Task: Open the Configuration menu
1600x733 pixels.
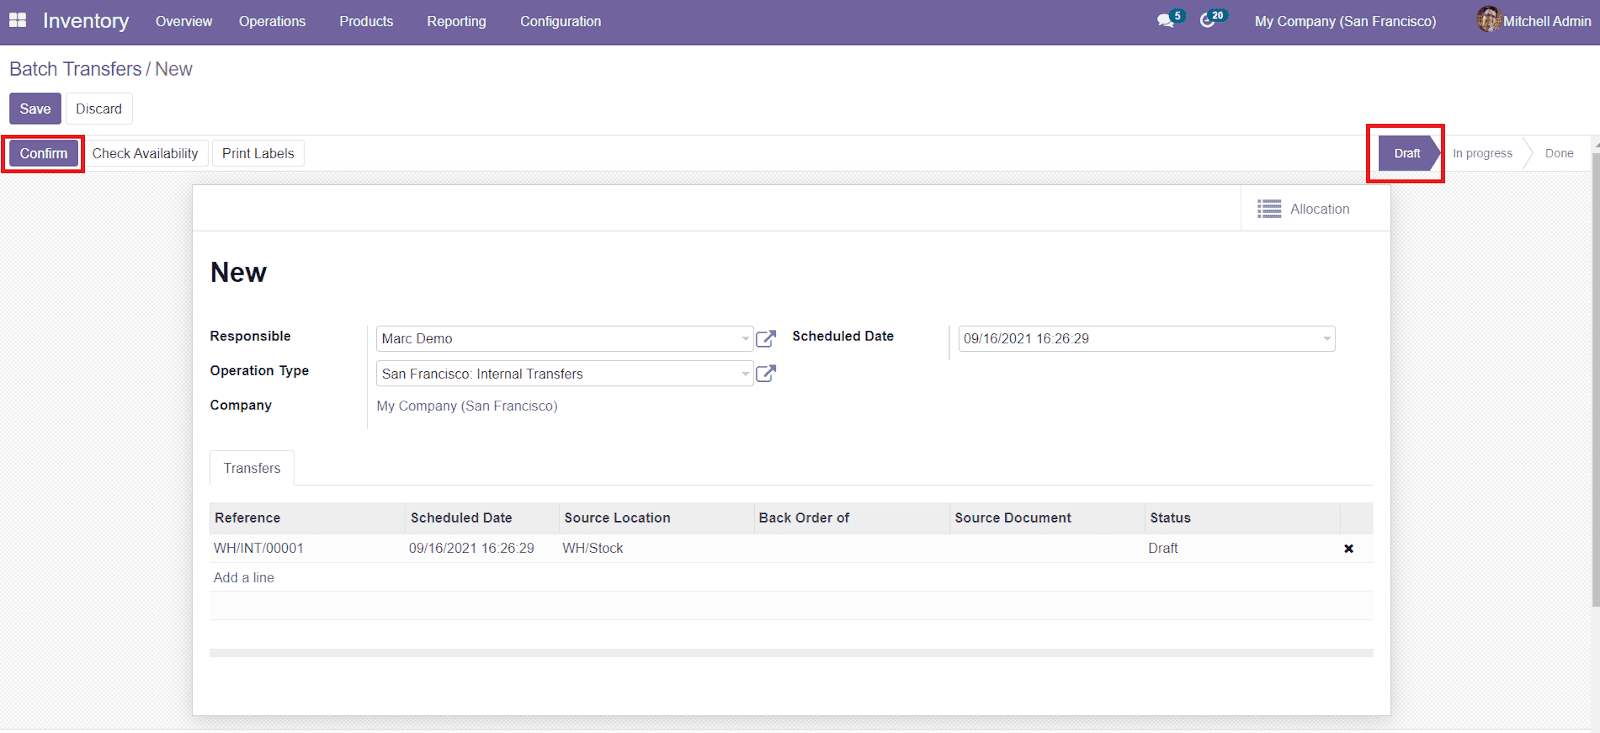Action: (560, 21)
